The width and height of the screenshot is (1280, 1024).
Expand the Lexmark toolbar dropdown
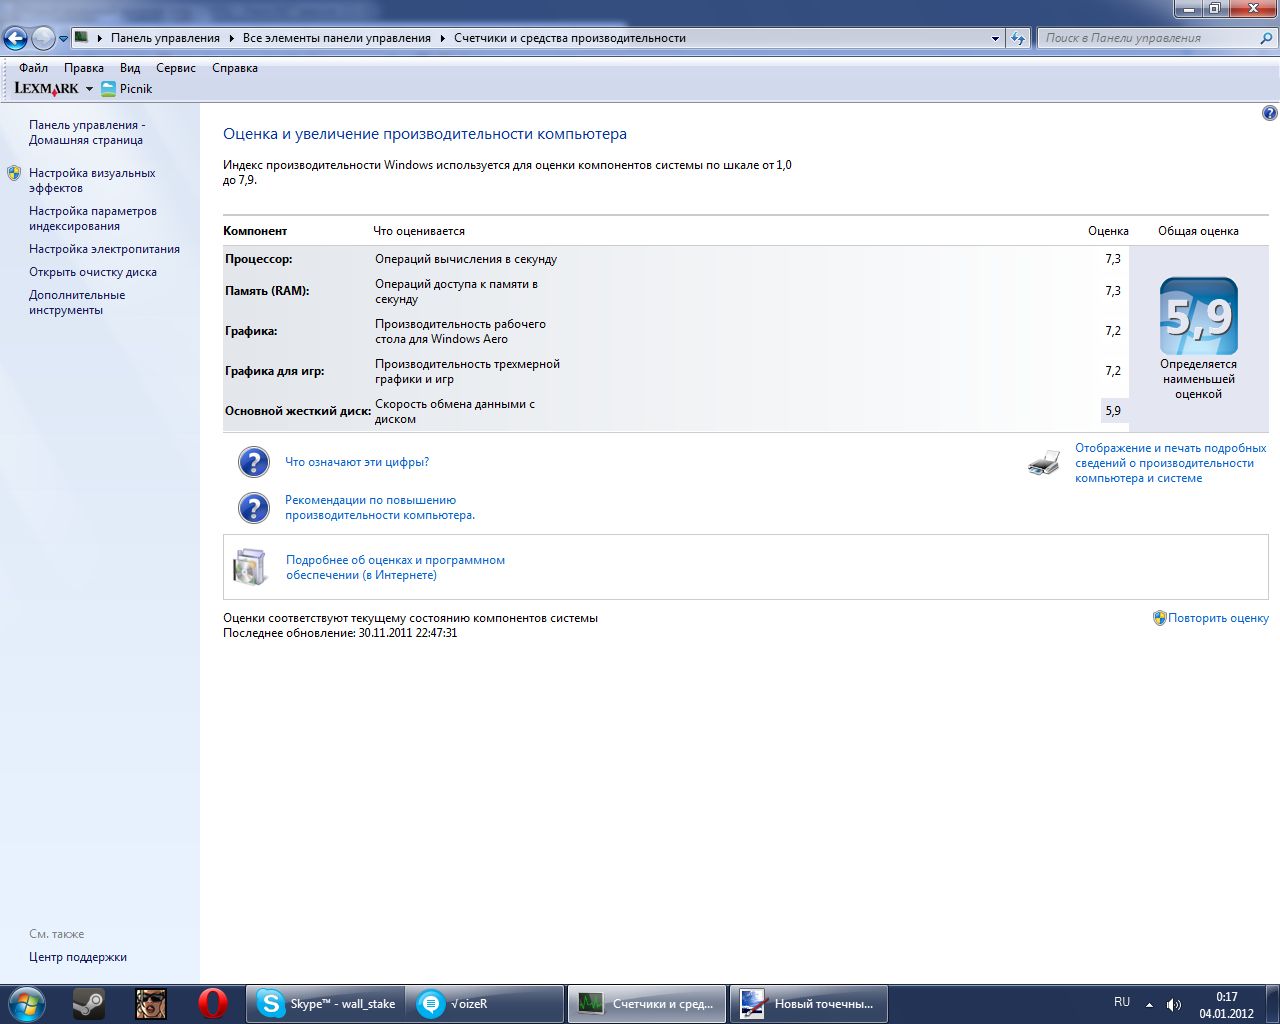point(89,89)
